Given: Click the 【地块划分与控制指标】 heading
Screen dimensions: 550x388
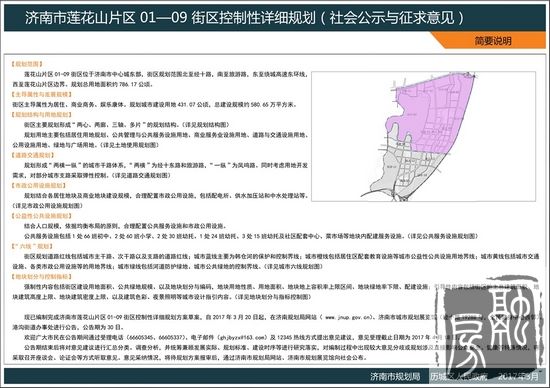Looking at the screenshot, I should [42, 276].
